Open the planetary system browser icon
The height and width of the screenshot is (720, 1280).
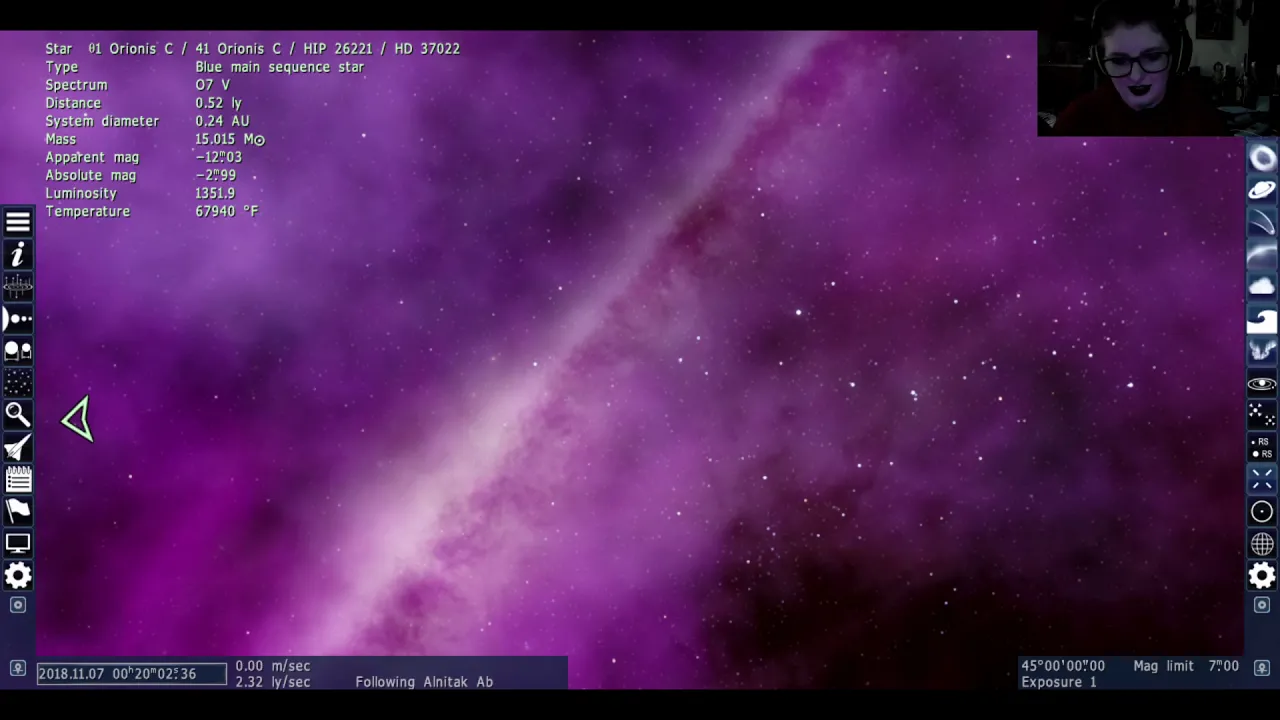click(x=18, y=351)
